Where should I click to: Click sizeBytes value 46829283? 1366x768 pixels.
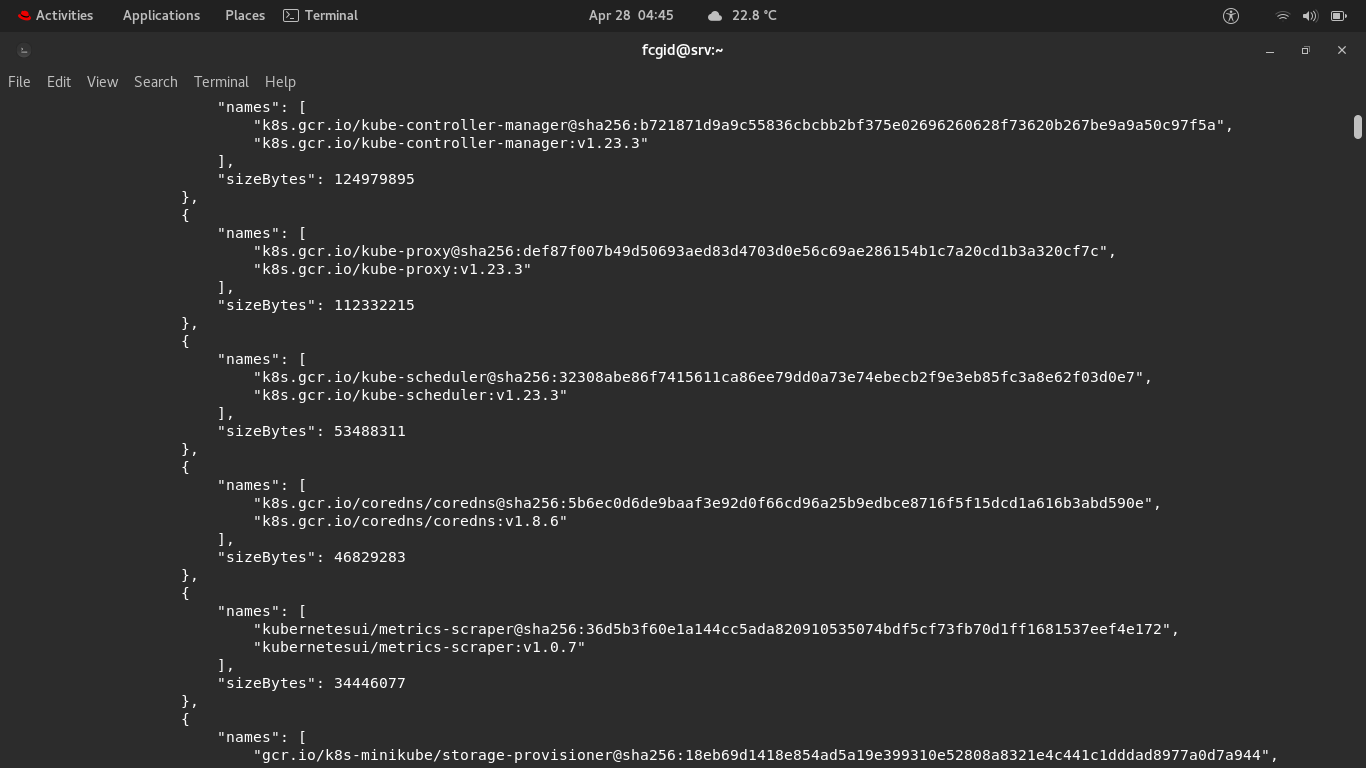(x=370, y=557)
